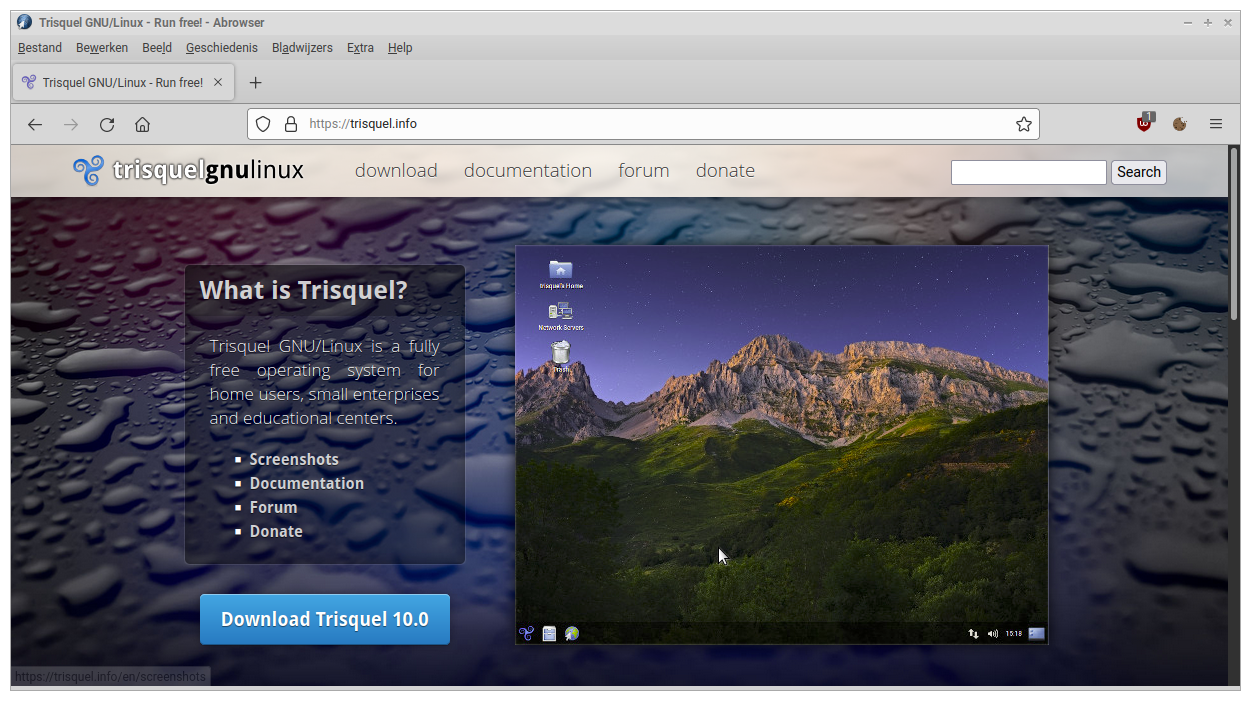Click the download link in site navigation
Viewport: 1251px width, 701px height.
[x=396, y=171]
